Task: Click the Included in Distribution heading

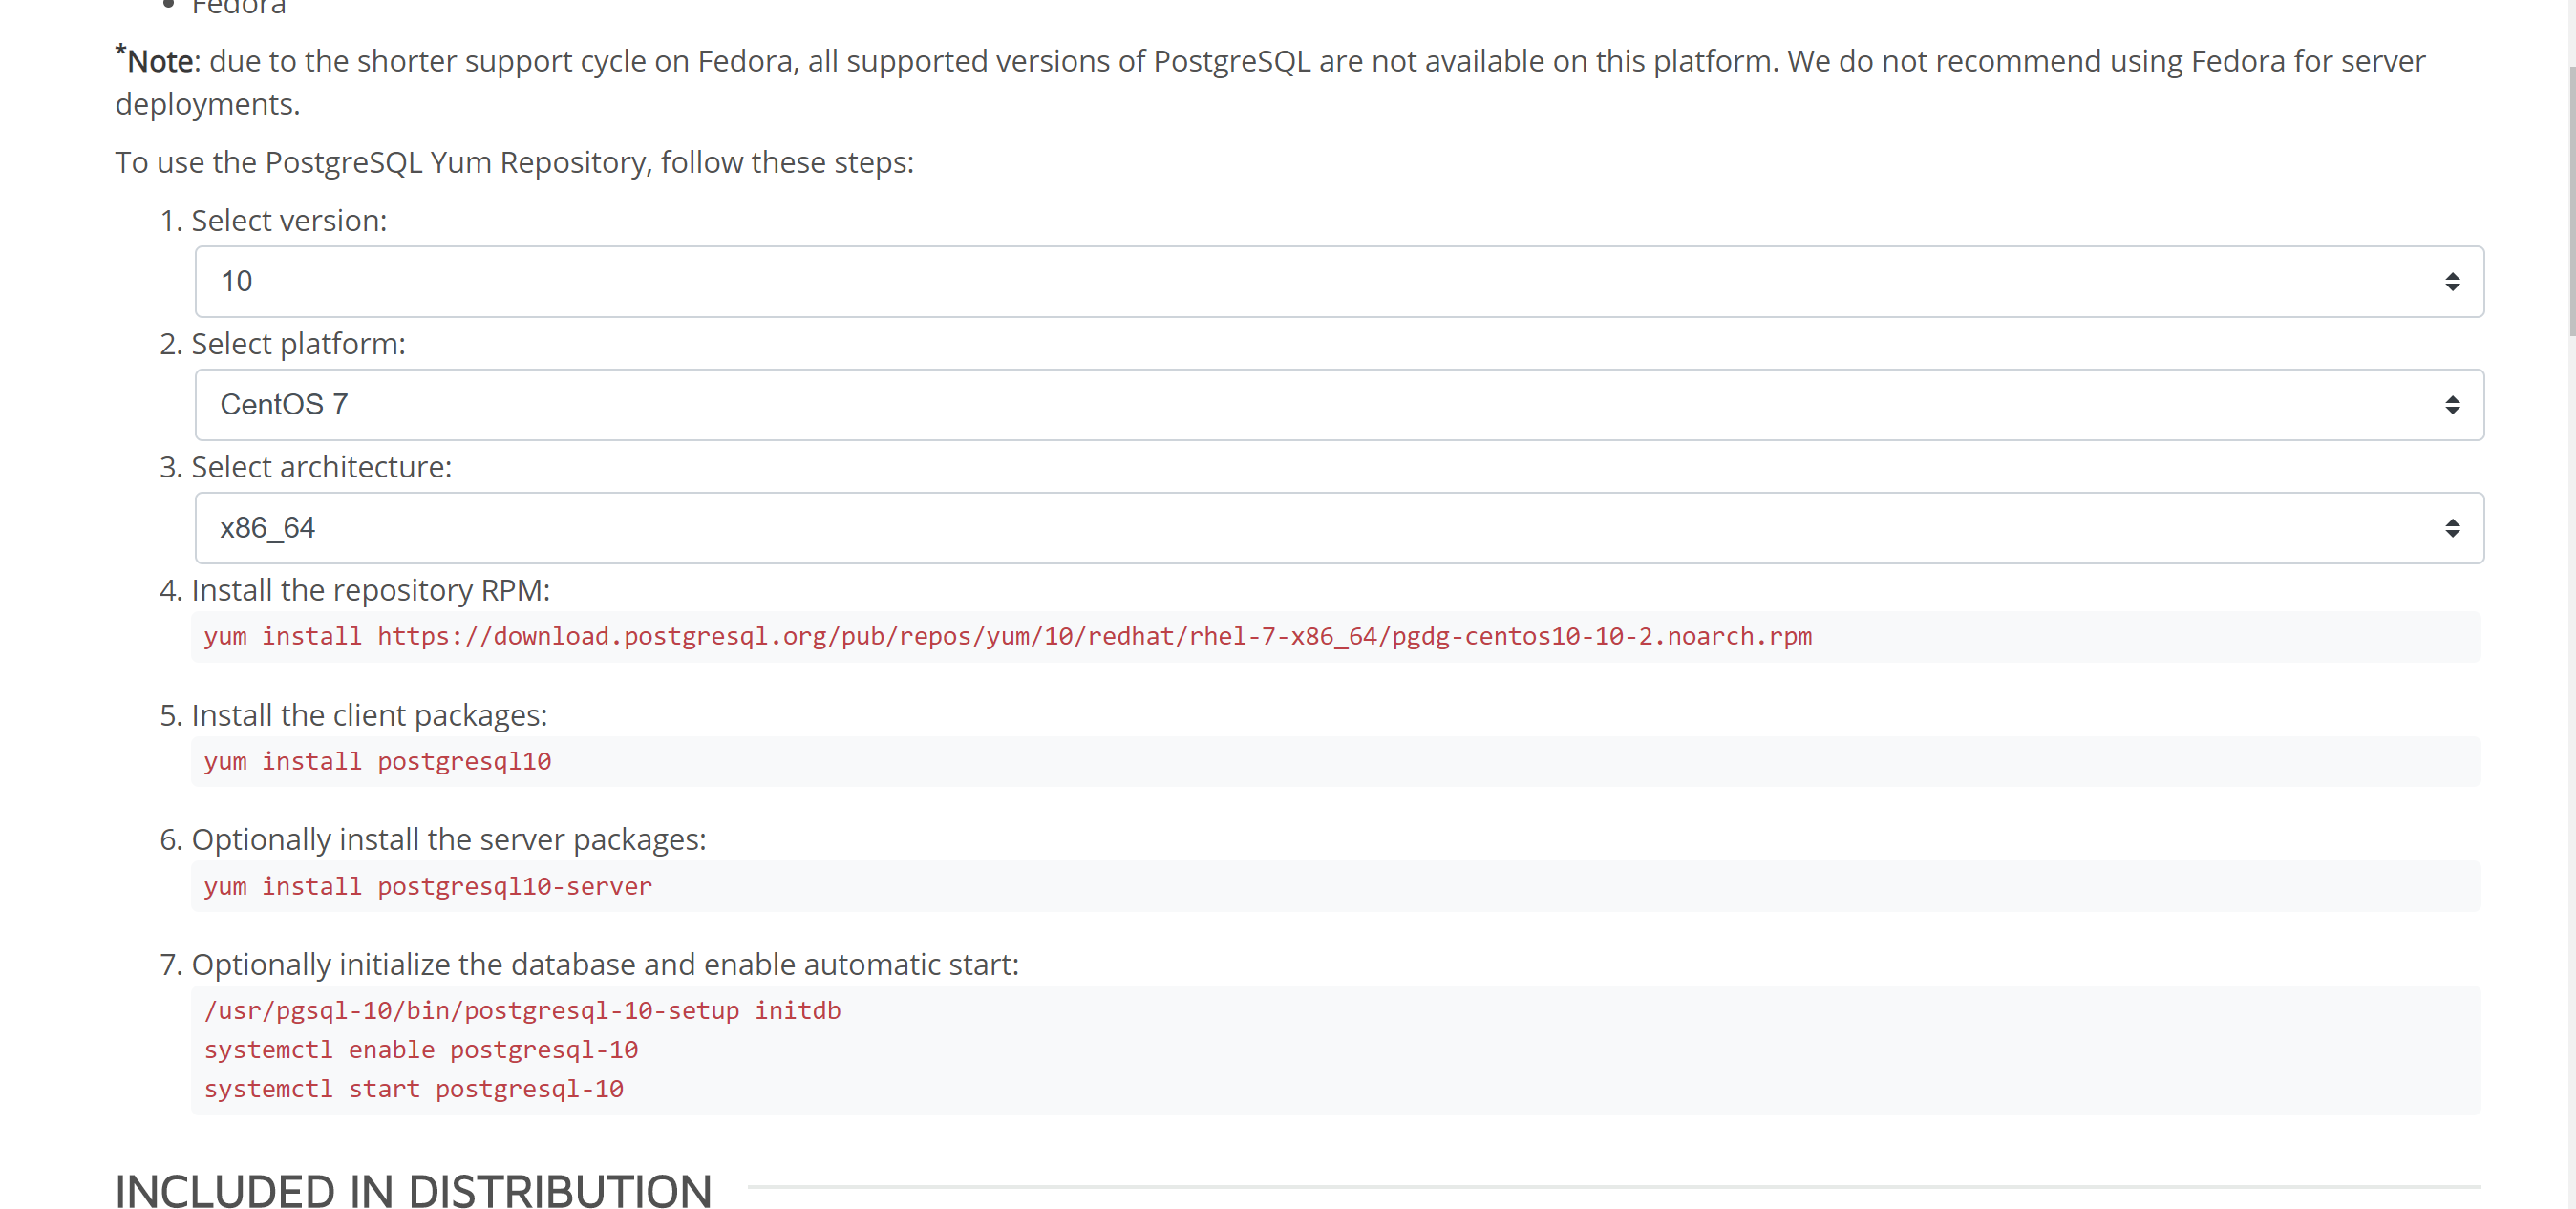Action: (x=413, y=1188)
